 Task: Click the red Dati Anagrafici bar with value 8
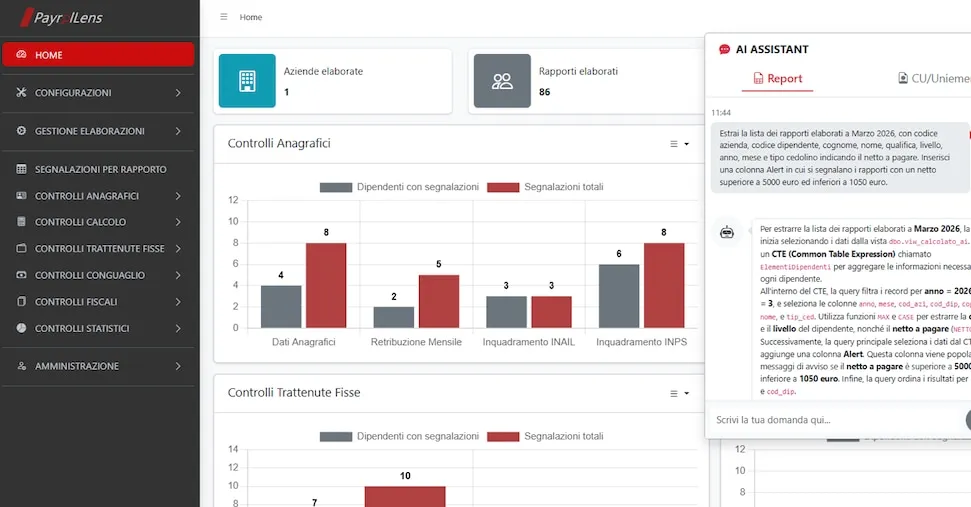326,285
